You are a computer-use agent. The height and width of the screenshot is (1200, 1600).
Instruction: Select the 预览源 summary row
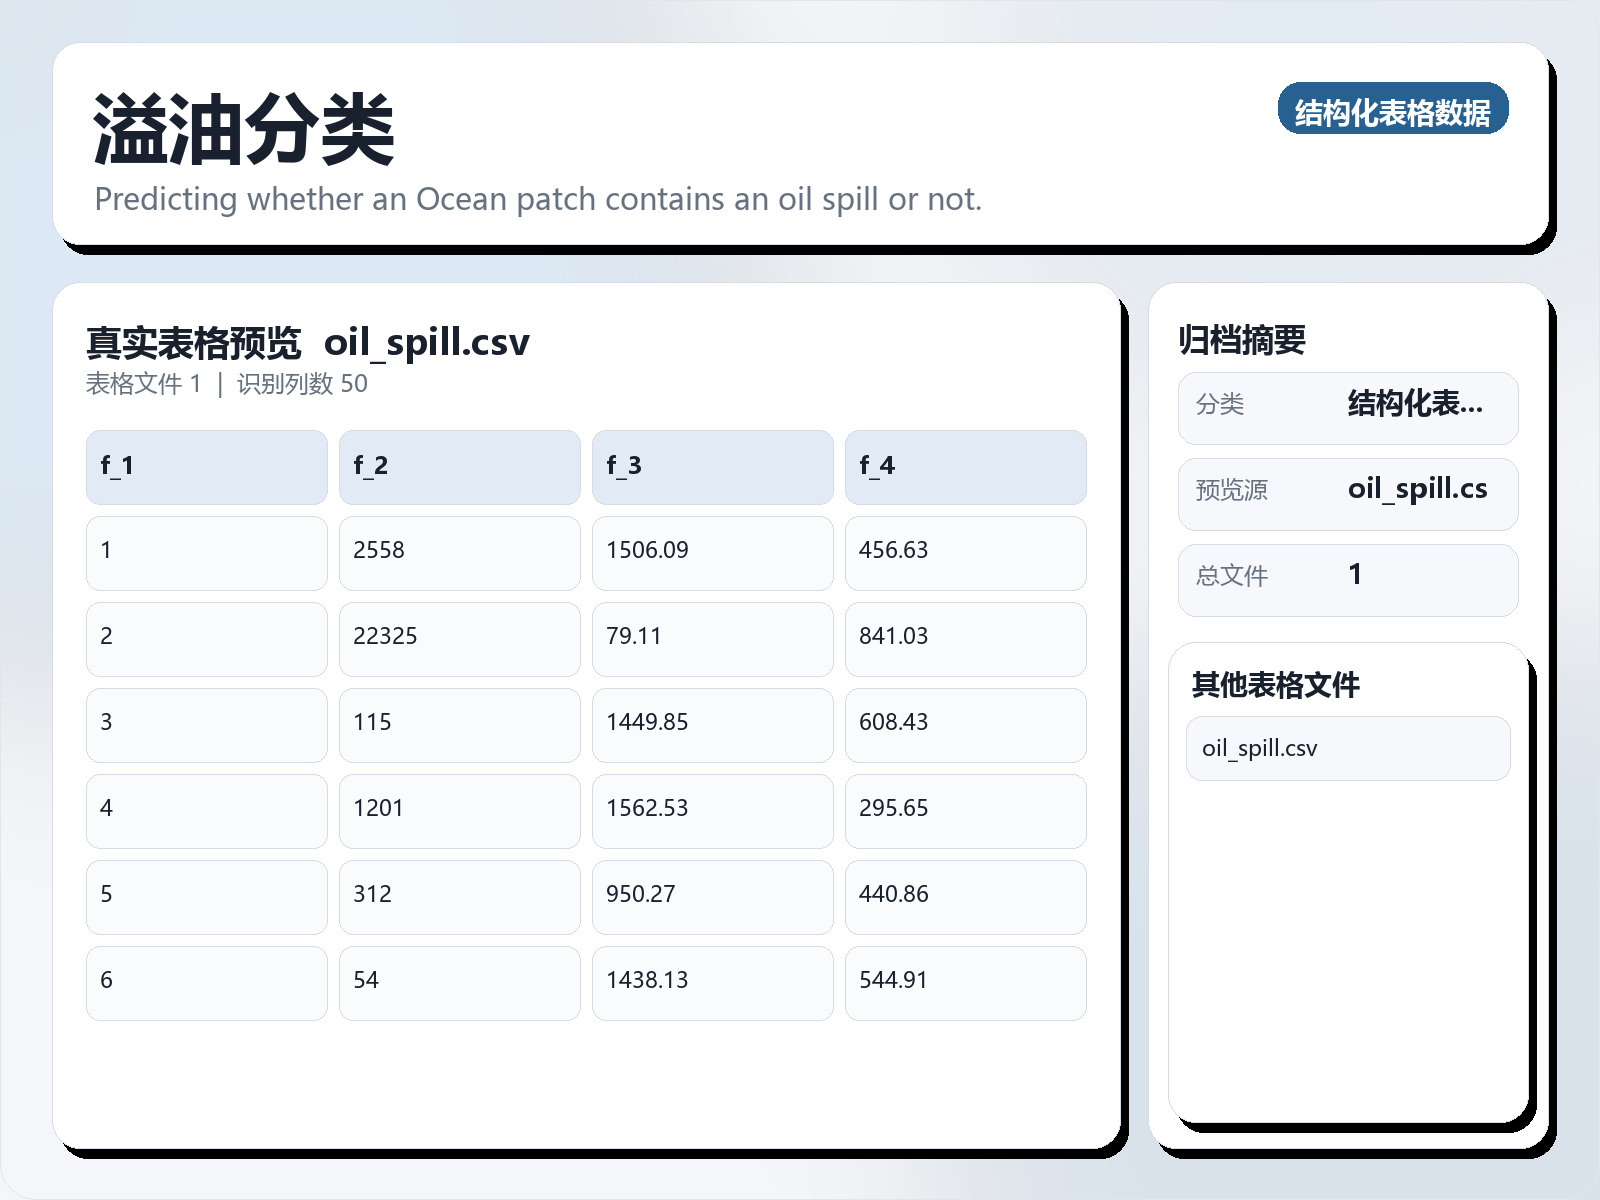click(x=1347, y=492)
